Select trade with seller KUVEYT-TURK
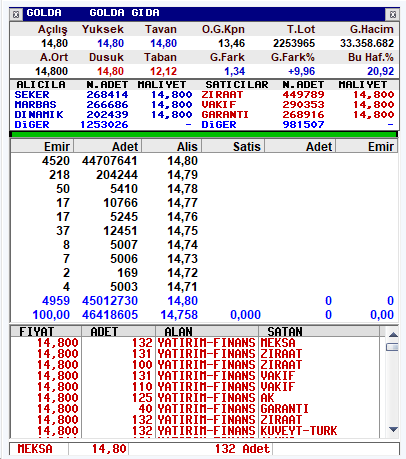The image size is (406, 459). pyautogui.click(x=195, y=431)
